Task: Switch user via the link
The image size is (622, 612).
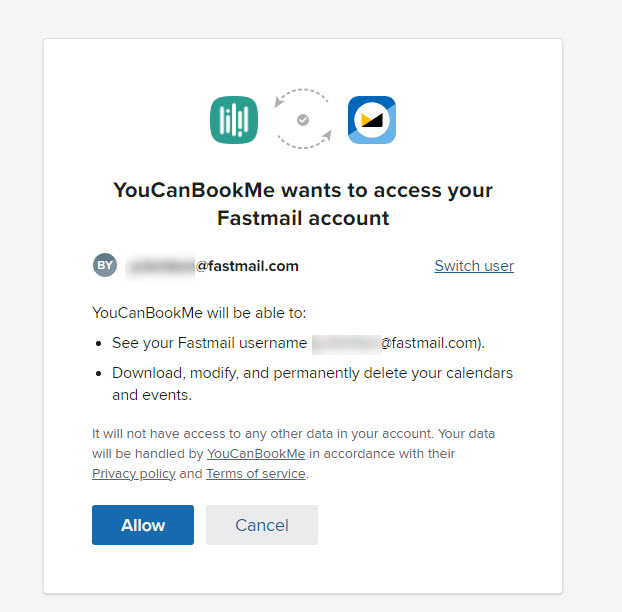Action: coord(474,266)
